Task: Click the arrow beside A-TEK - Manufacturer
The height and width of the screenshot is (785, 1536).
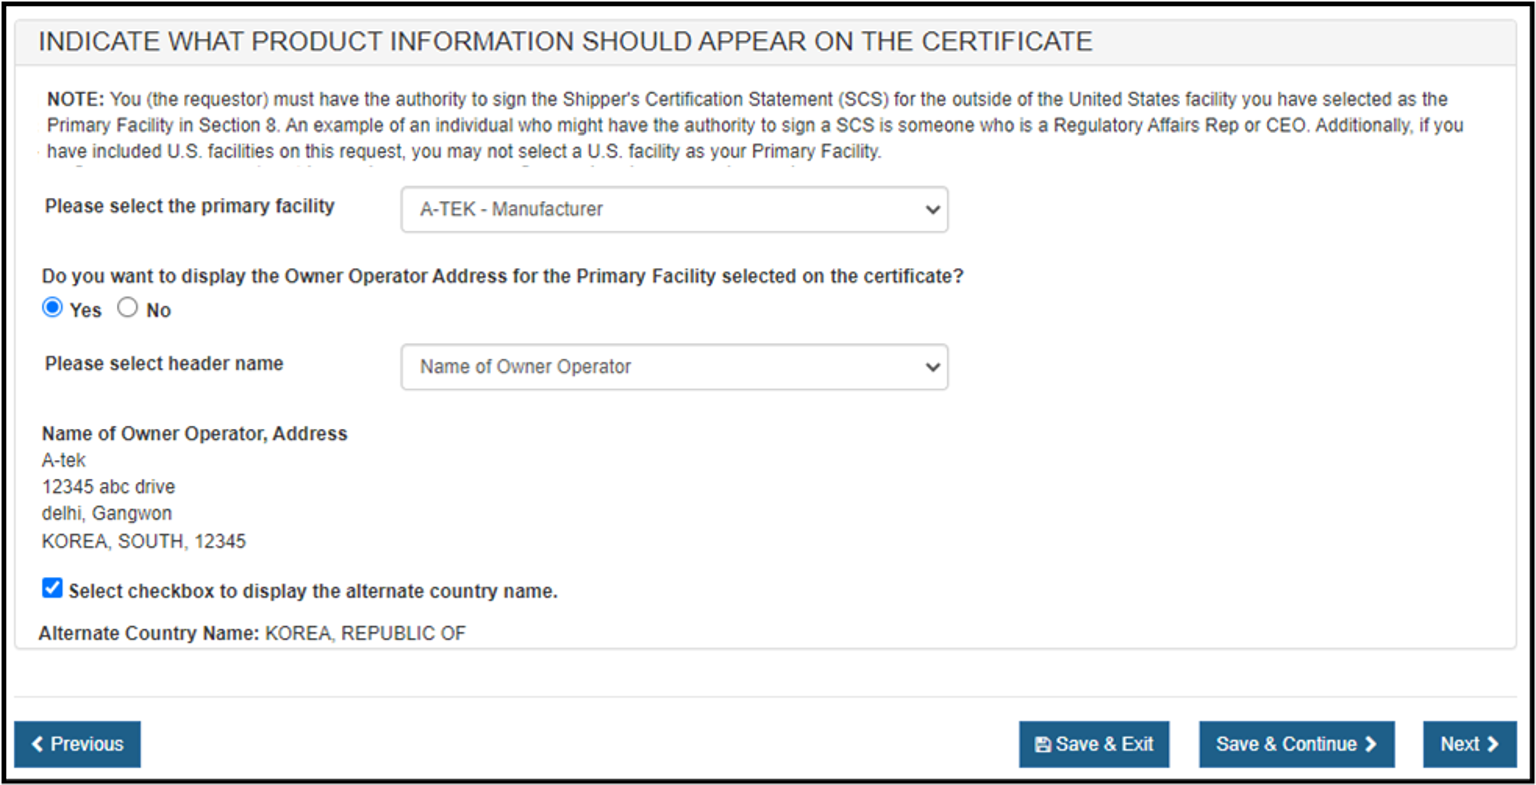Action: point(932,210)
